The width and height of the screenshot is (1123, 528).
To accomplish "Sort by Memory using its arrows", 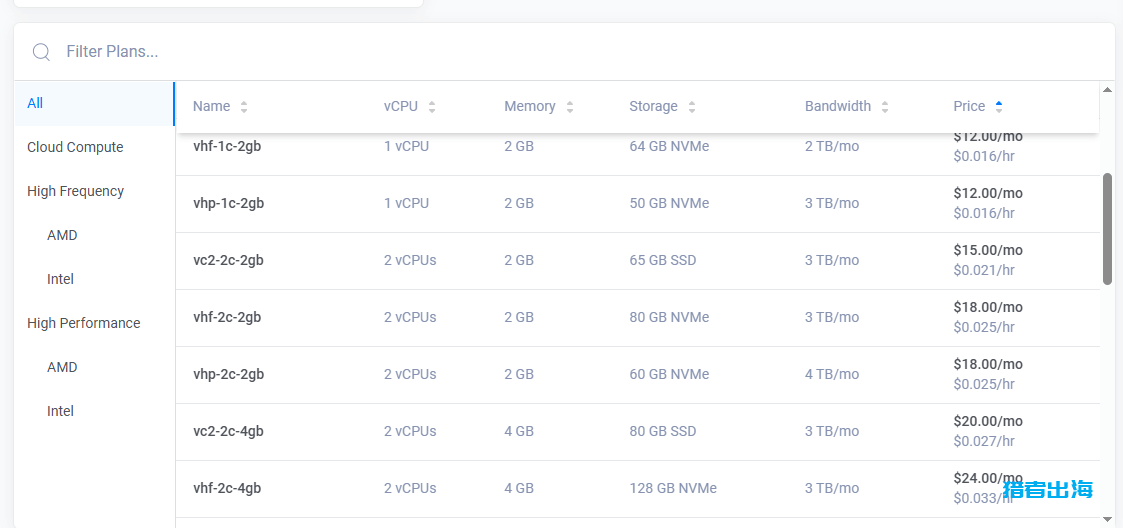I will (x=569, y=107).
